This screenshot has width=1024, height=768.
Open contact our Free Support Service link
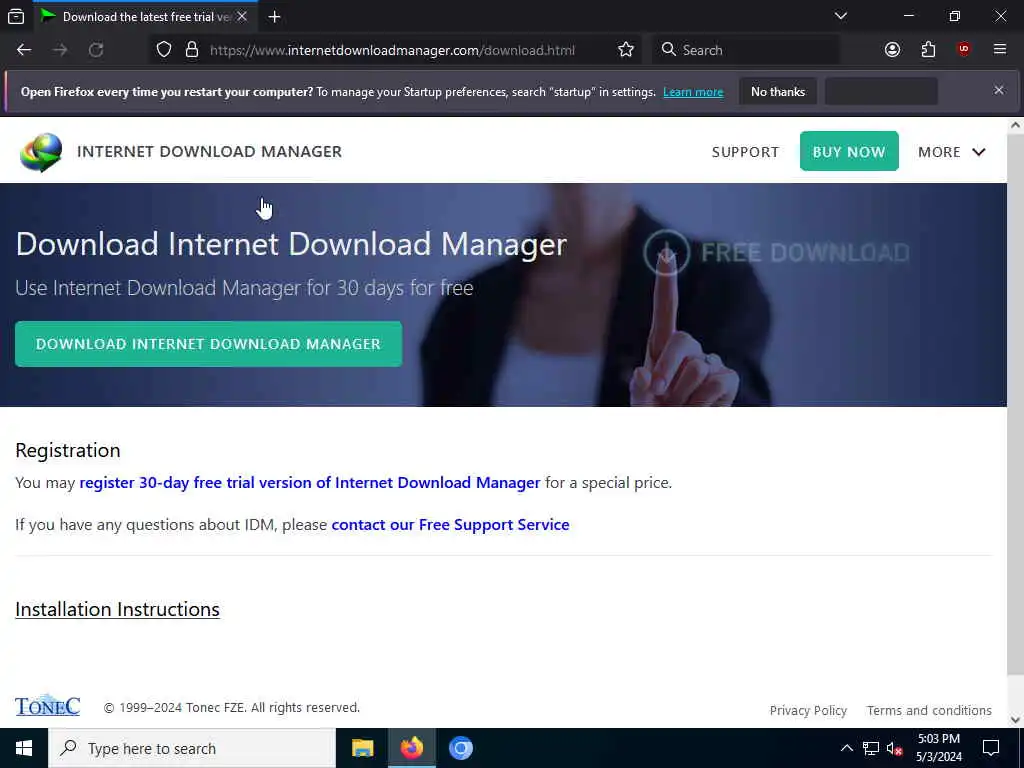tap(450, 524)
